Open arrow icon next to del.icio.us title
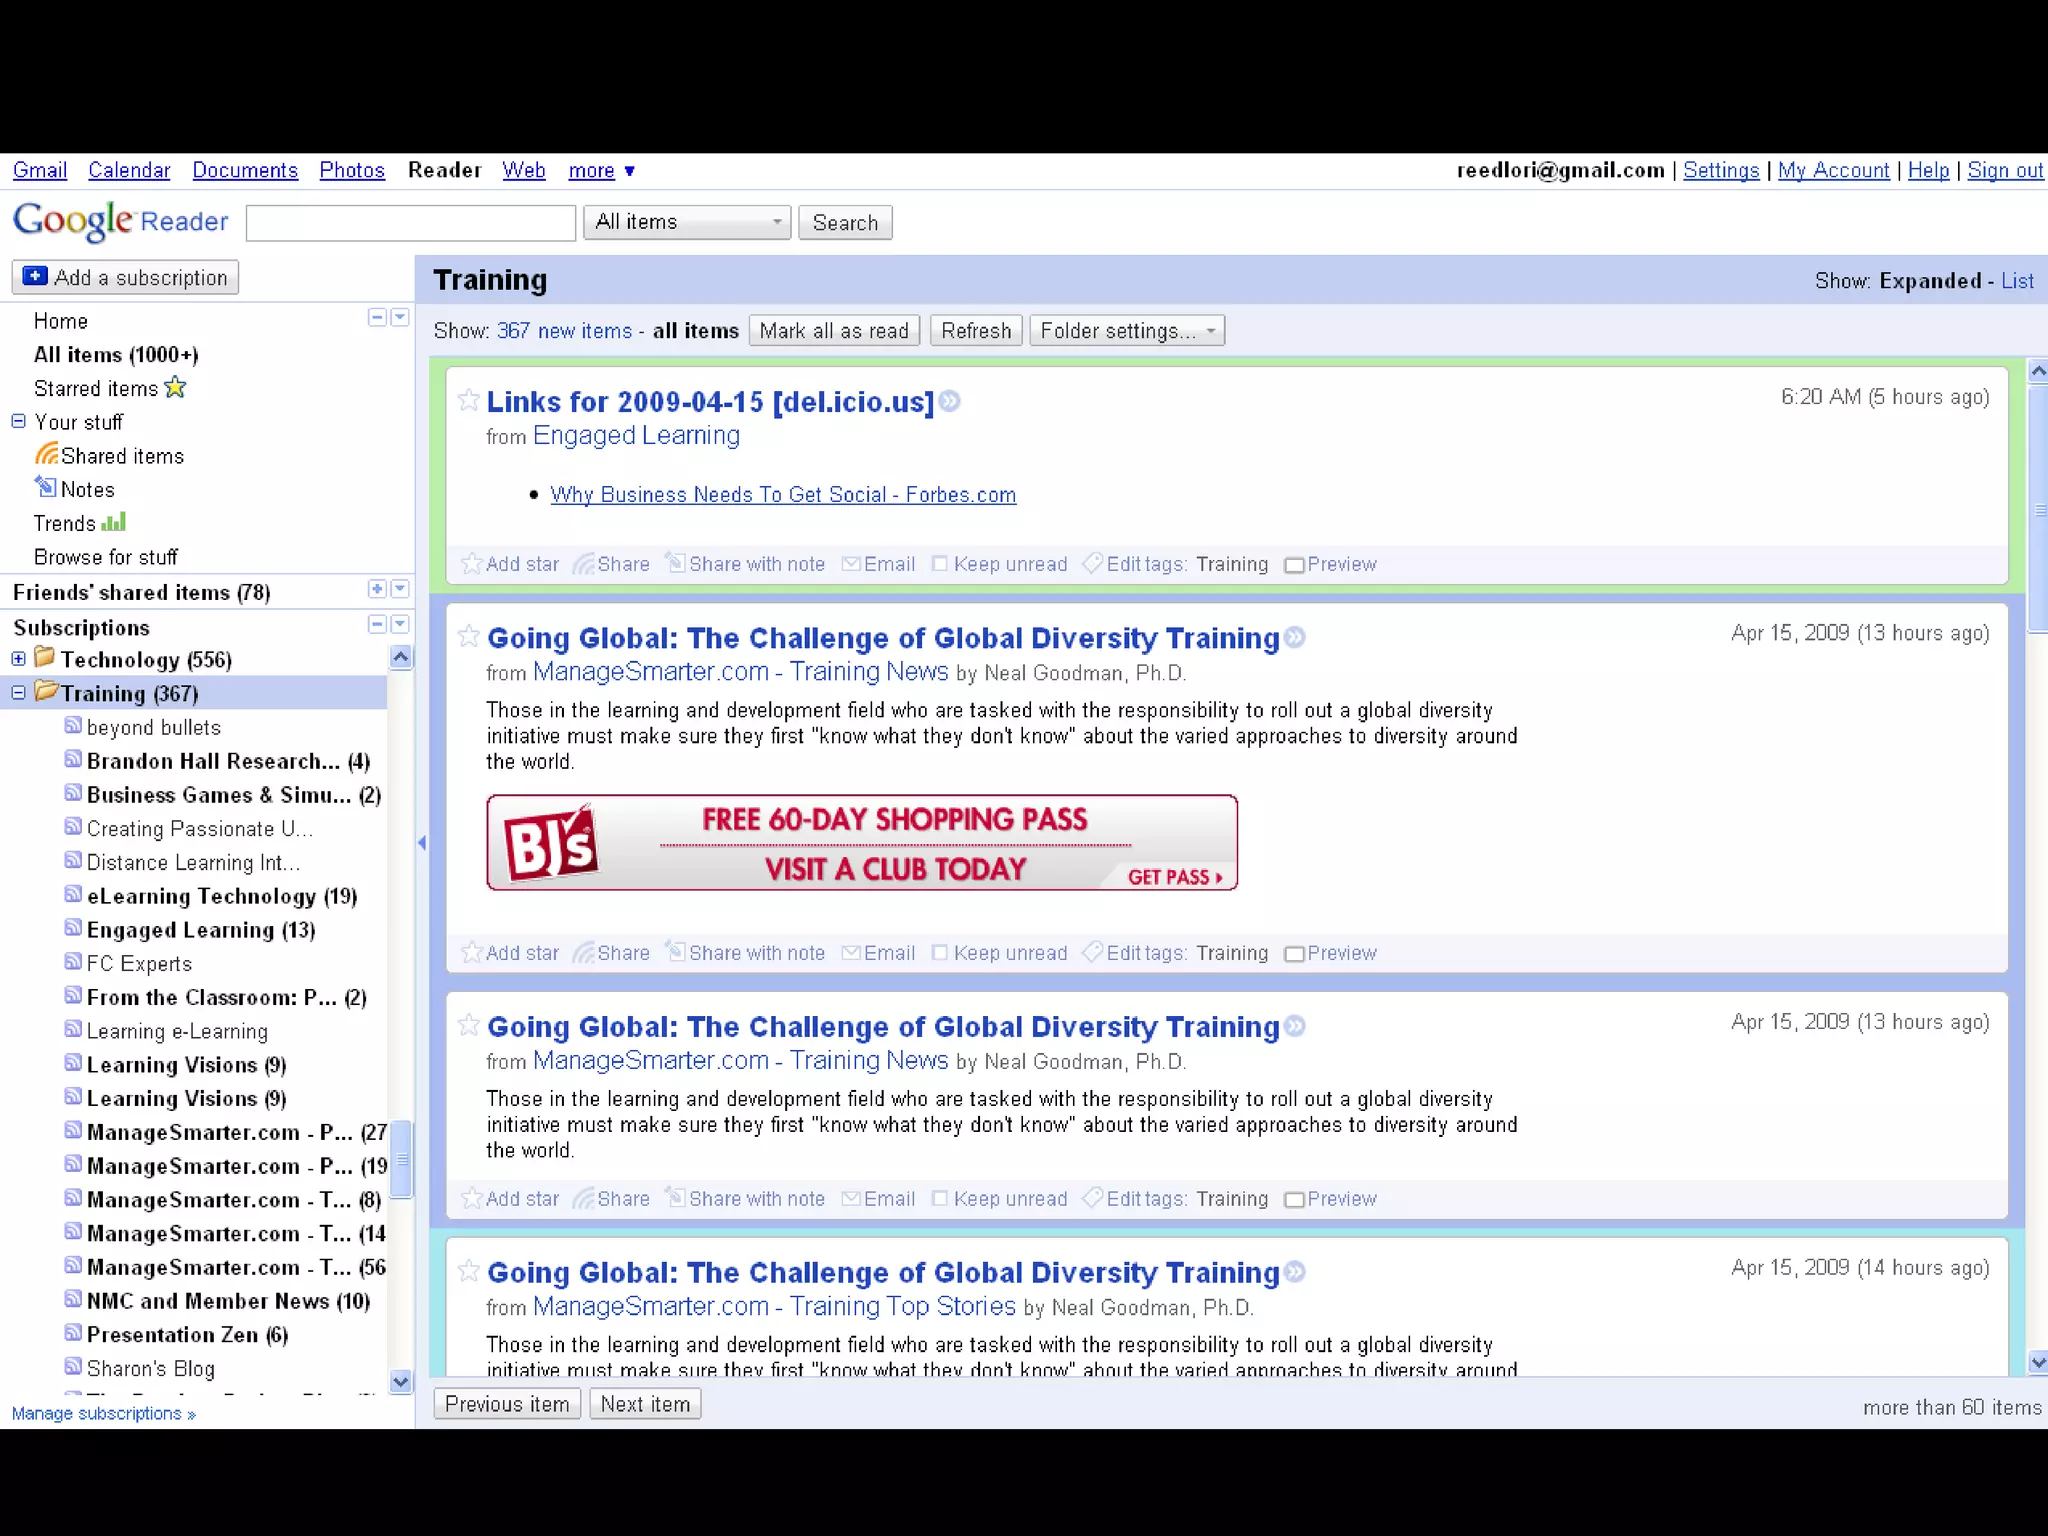Screen dimensions: 2048x1536 tap(950, 401)
